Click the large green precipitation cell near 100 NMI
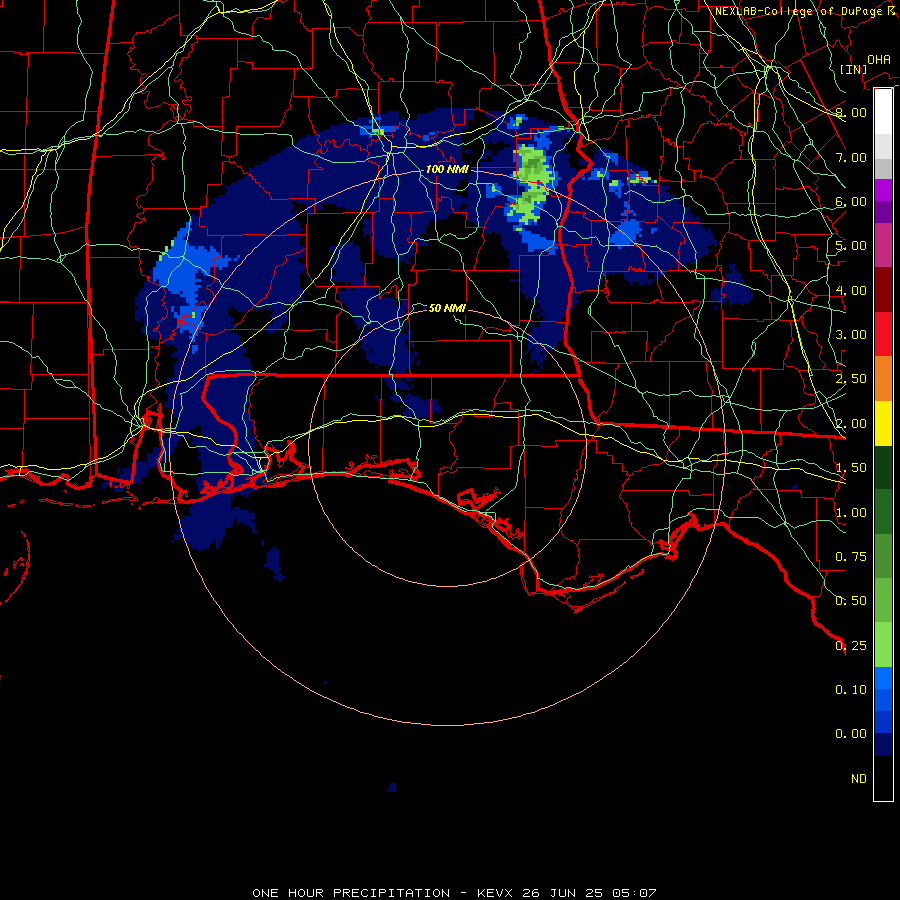 point(533,183)
